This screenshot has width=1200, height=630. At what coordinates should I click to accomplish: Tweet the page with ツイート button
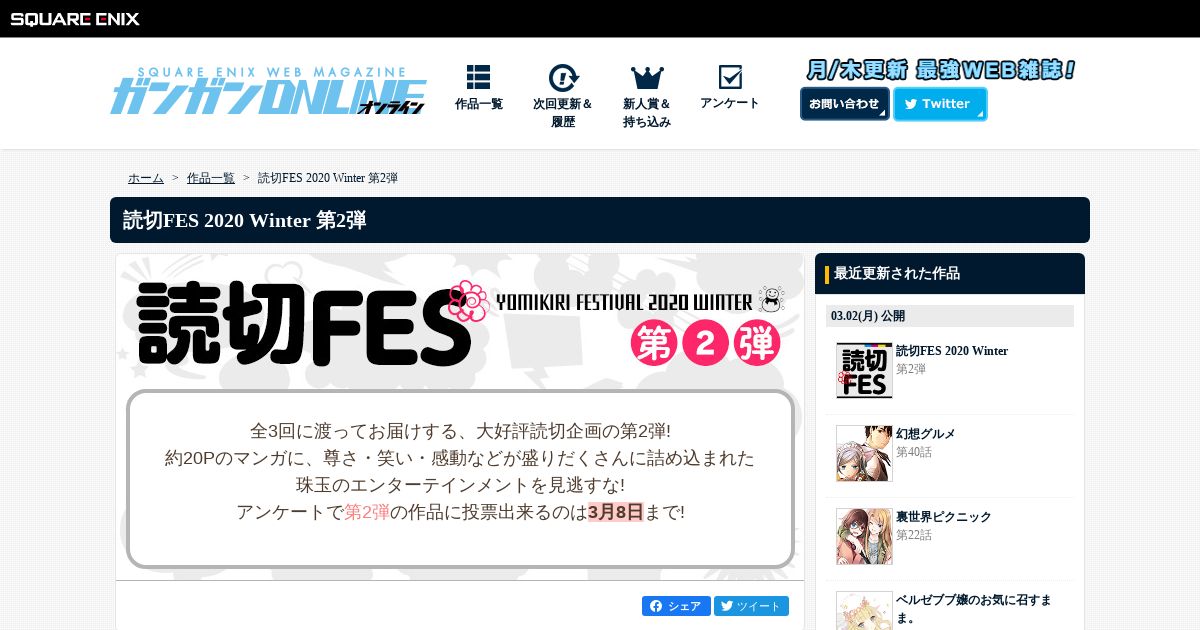751,606
